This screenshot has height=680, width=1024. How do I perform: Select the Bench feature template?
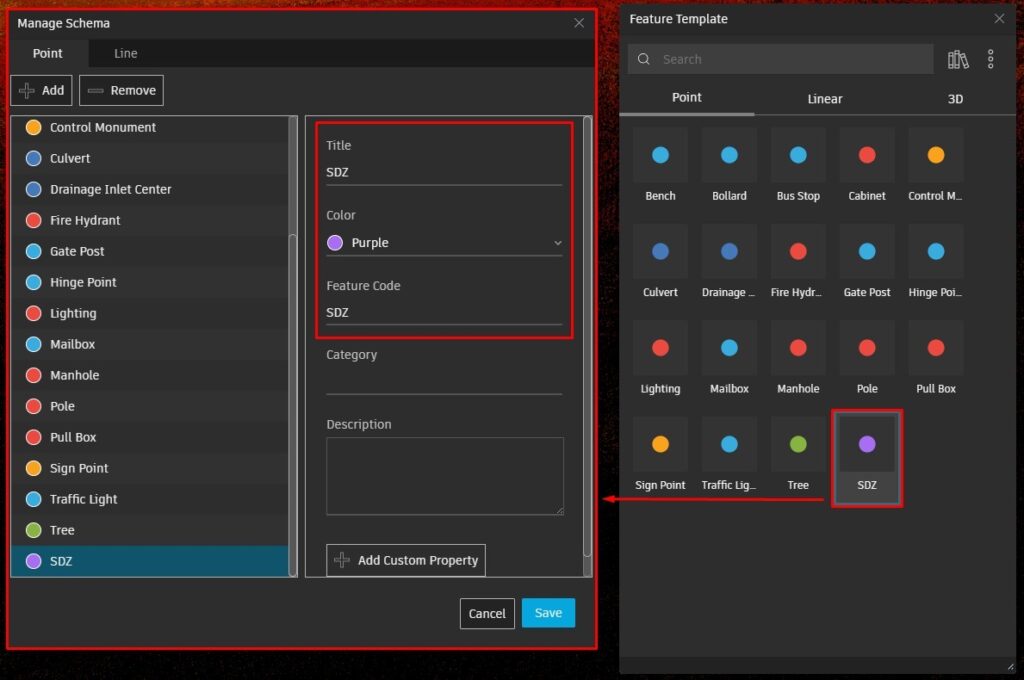(x=660, y=165)
